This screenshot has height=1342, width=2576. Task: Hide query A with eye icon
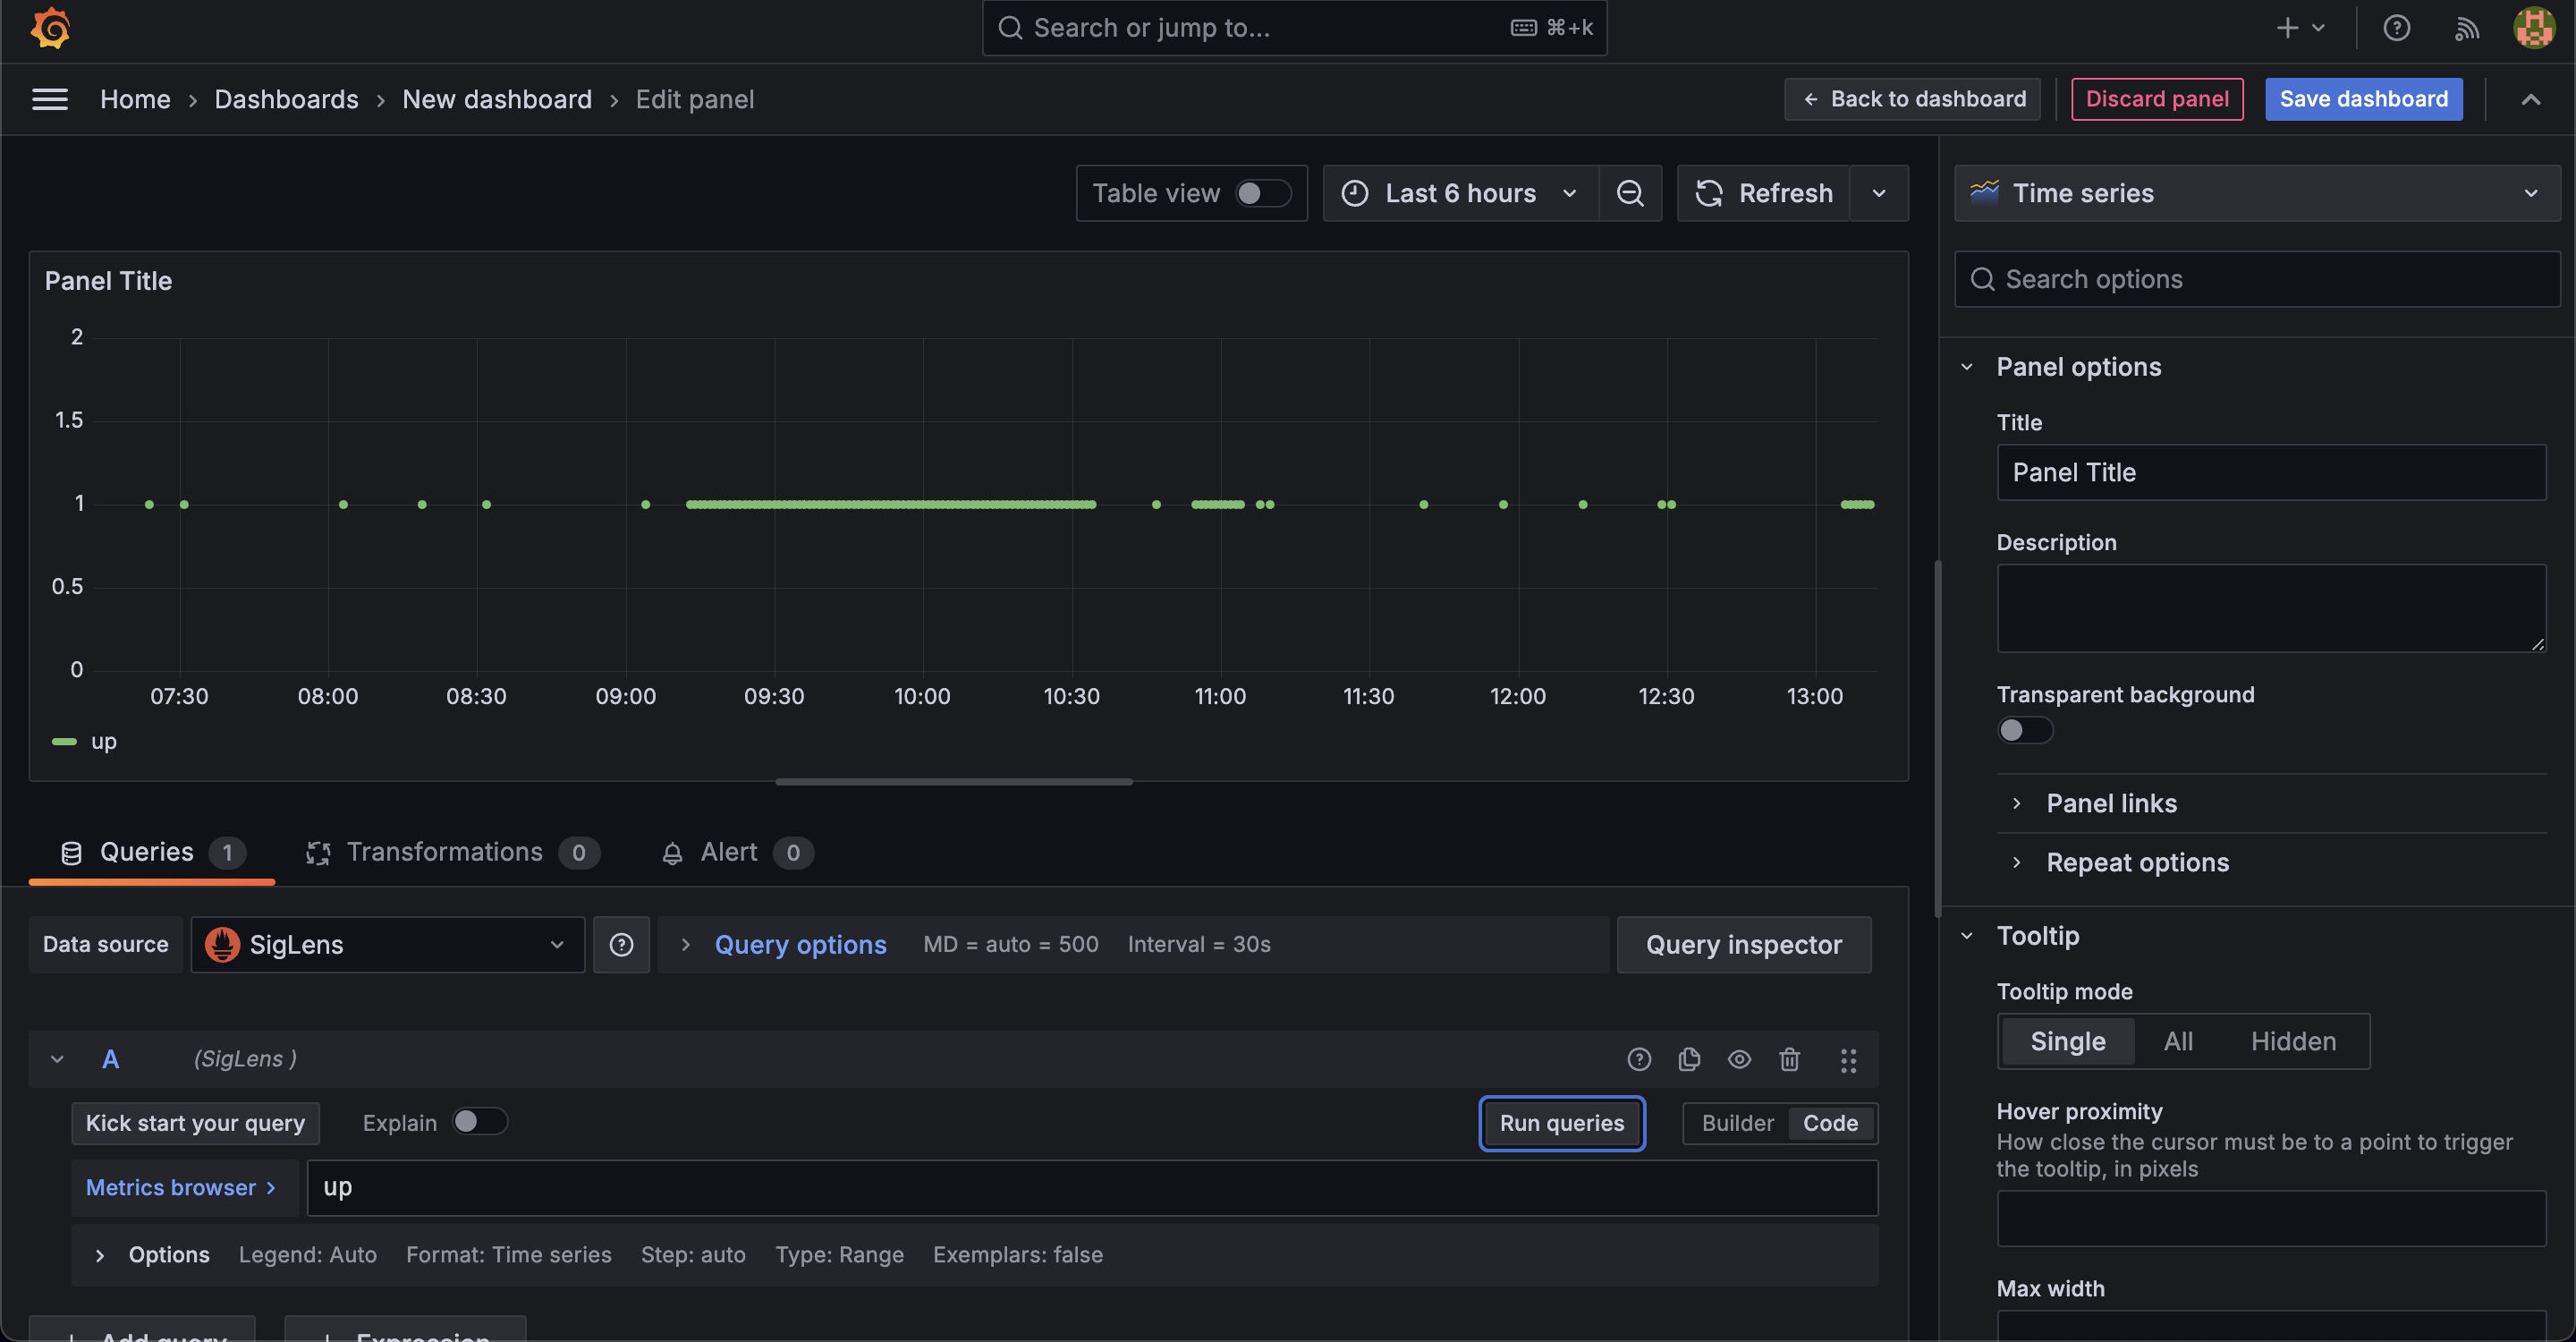pyautogui.click(x=1739, y=1059)
